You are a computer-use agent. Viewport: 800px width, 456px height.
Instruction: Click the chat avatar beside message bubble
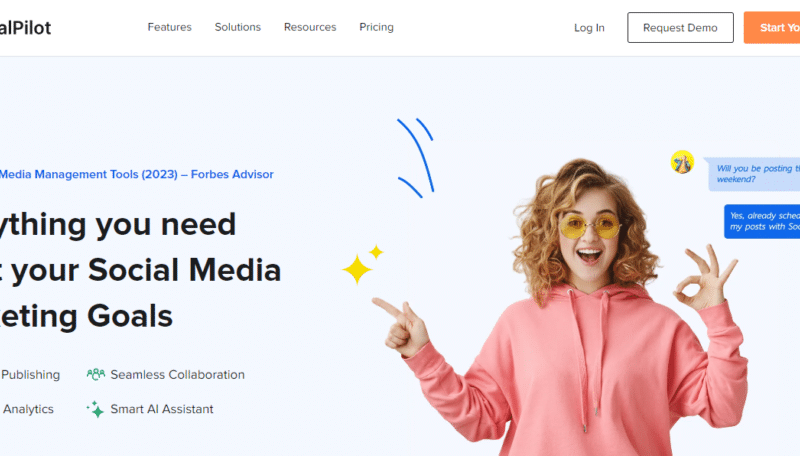tap(682, 162)
